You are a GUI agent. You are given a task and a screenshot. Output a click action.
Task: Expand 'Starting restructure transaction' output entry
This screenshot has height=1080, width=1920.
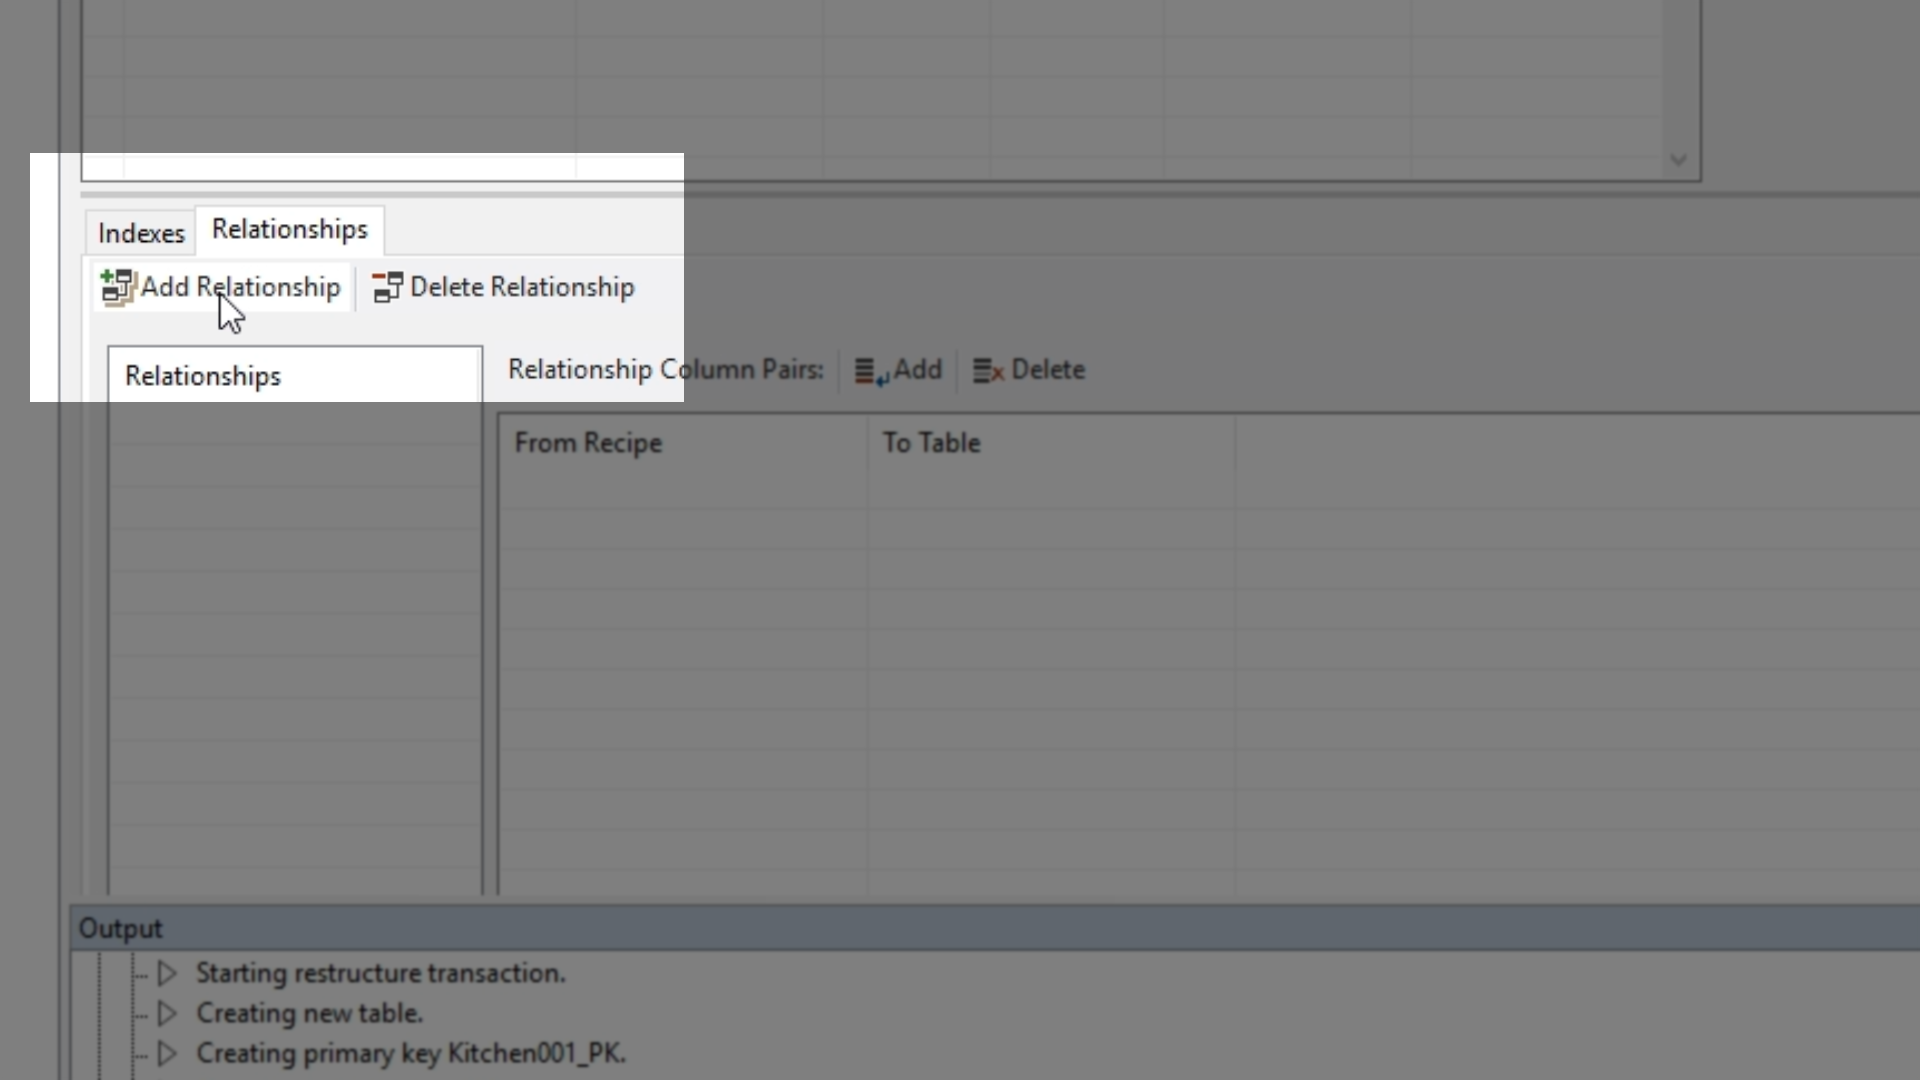pos(167,973)
